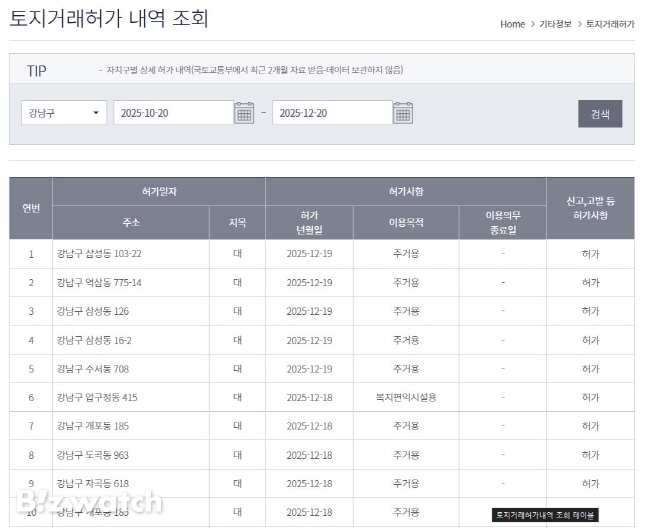Open the start date calendar picker icon
The height and width of the screenshot is (528, 645).
pyautogui.click(x=244, y=113)
